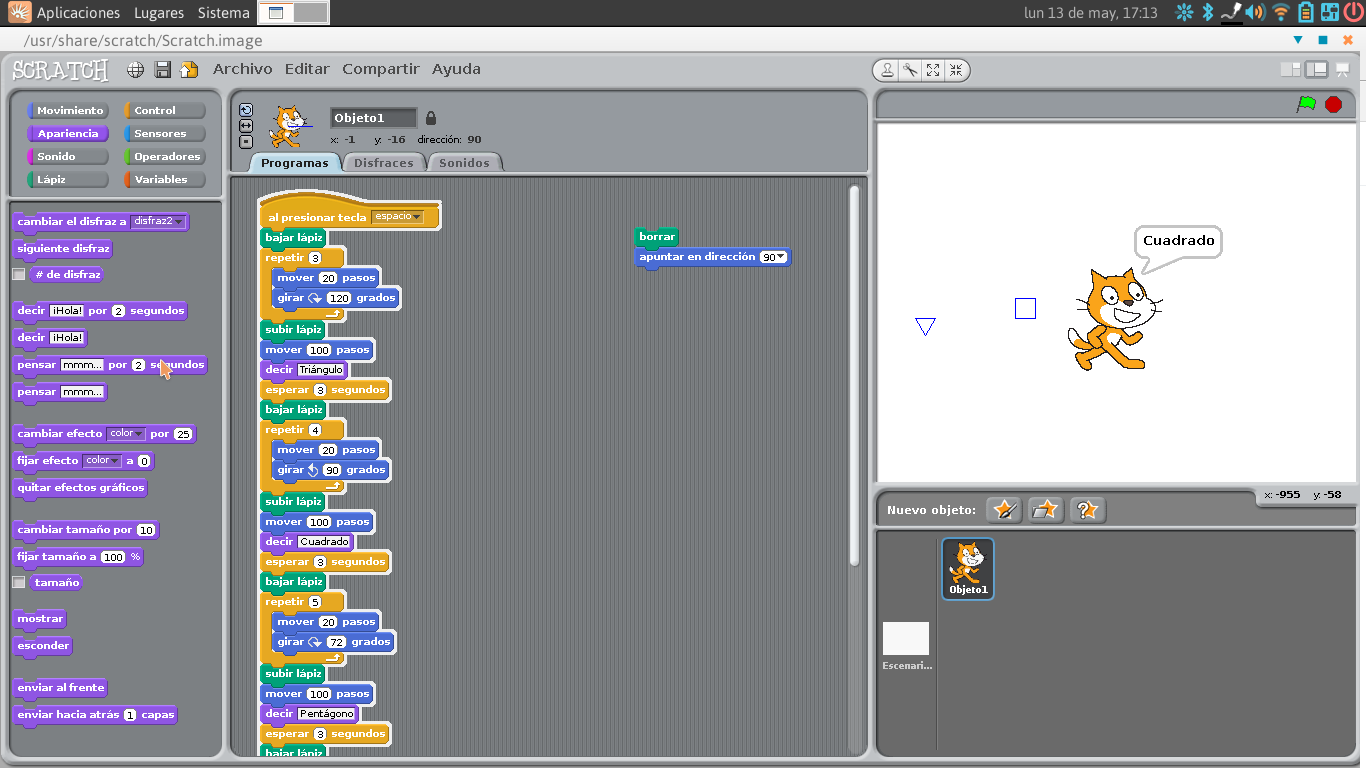Choose new sprite from file folder

pos(1045,510)
